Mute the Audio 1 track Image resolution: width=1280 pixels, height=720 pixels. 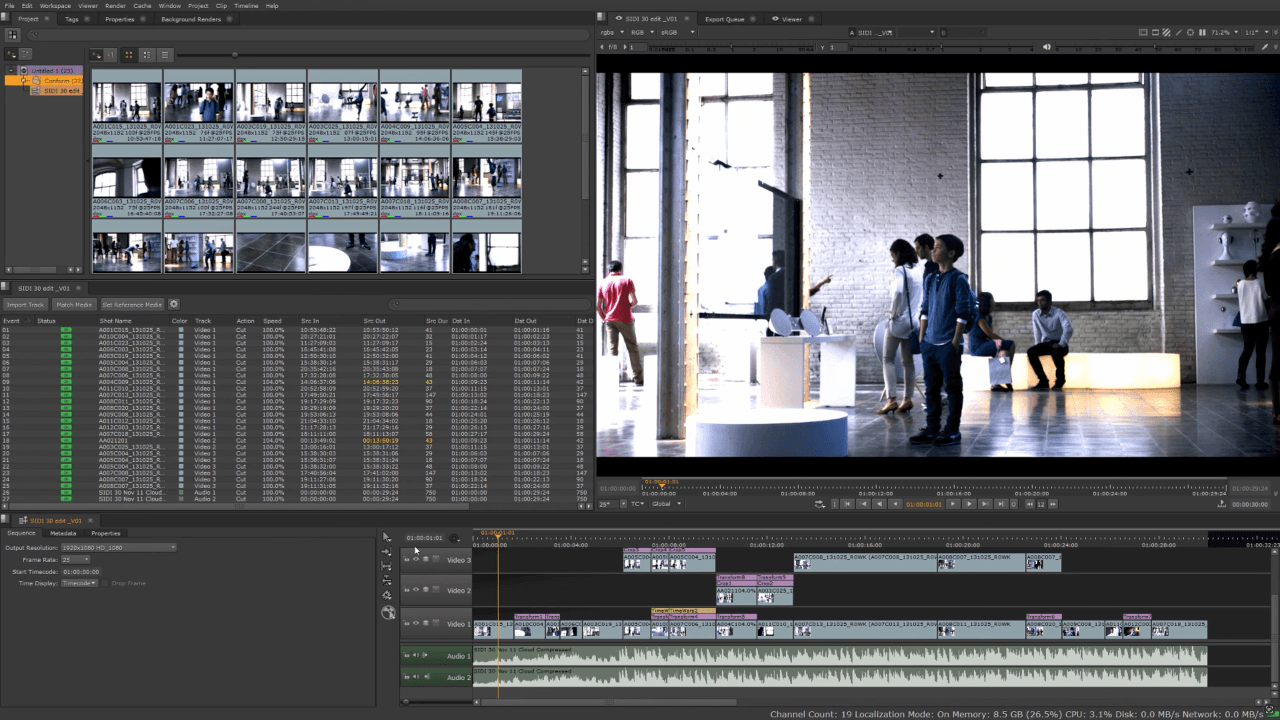pyautogui.click(x=416, y=656)
